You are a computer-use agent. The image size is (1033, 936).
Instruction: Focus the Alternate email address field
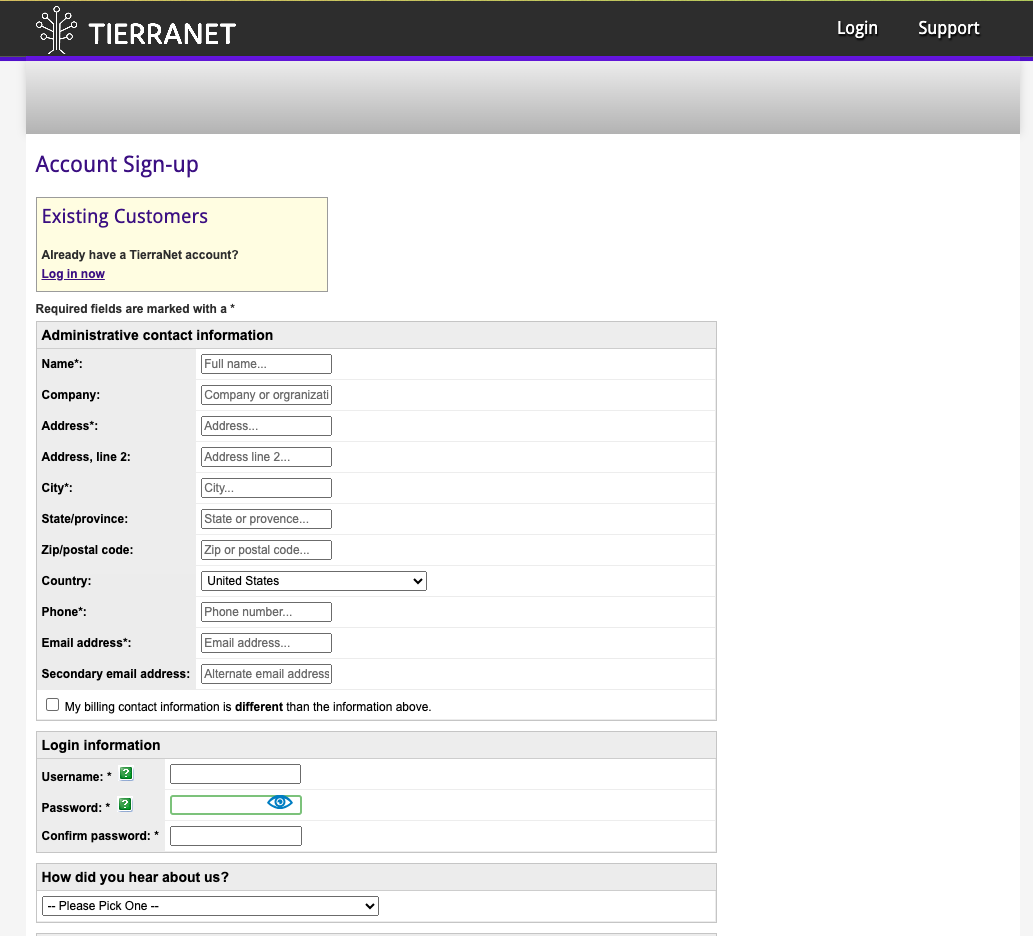click(x=266, y=674)
